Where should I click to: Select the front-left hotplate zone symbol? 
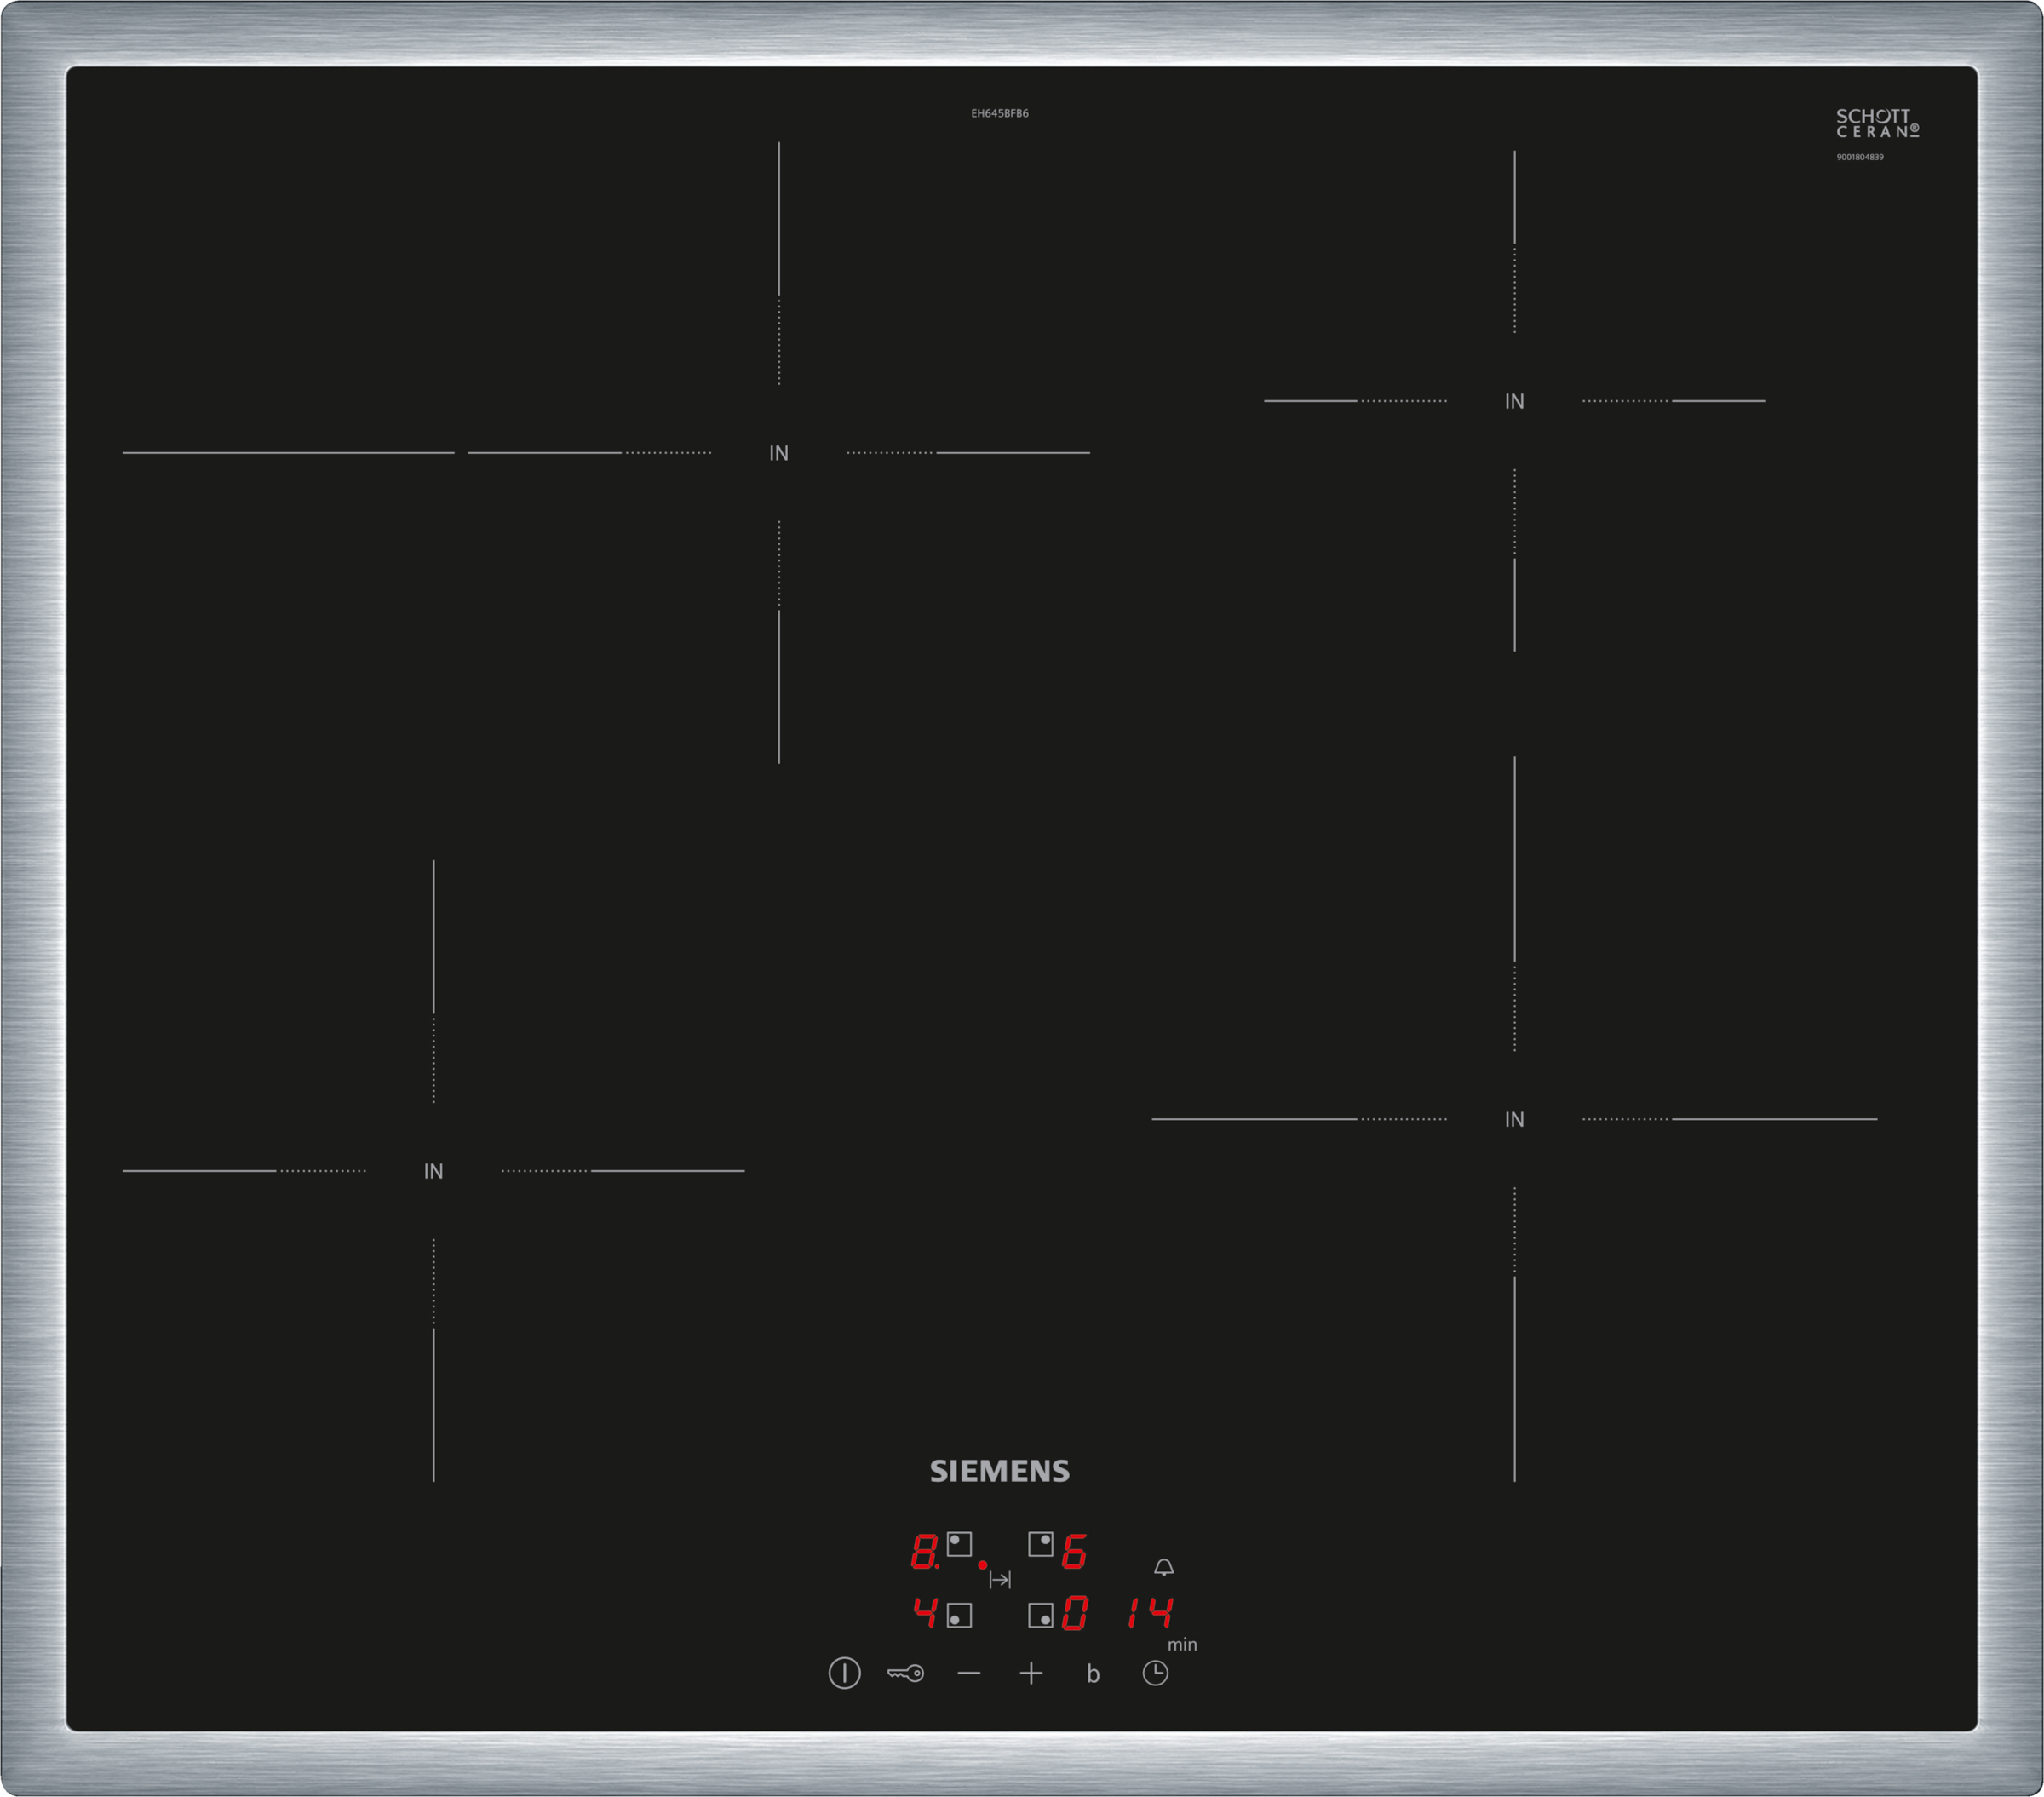pyautogui.click(x=959, y=1615)
